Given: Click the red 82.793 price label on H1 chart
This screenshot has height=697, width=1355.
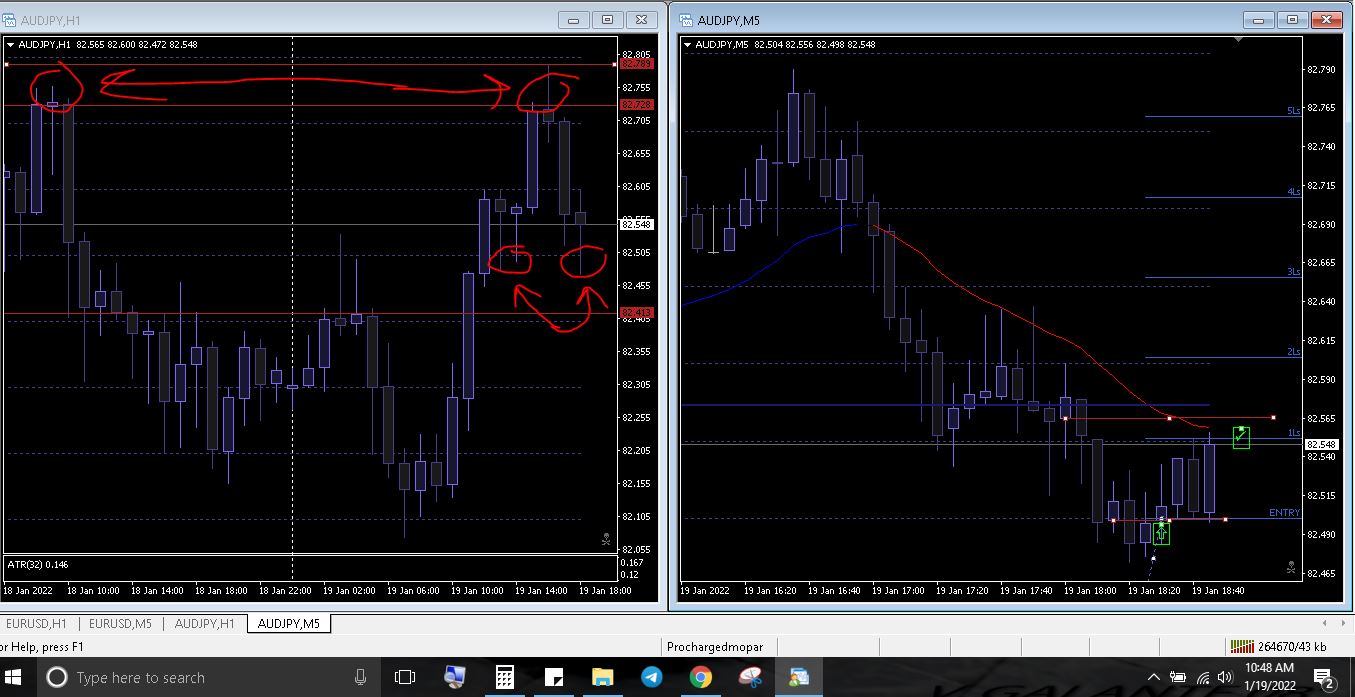Looking at the screenshot, I should pyautogui.click(x=637, y=64).
